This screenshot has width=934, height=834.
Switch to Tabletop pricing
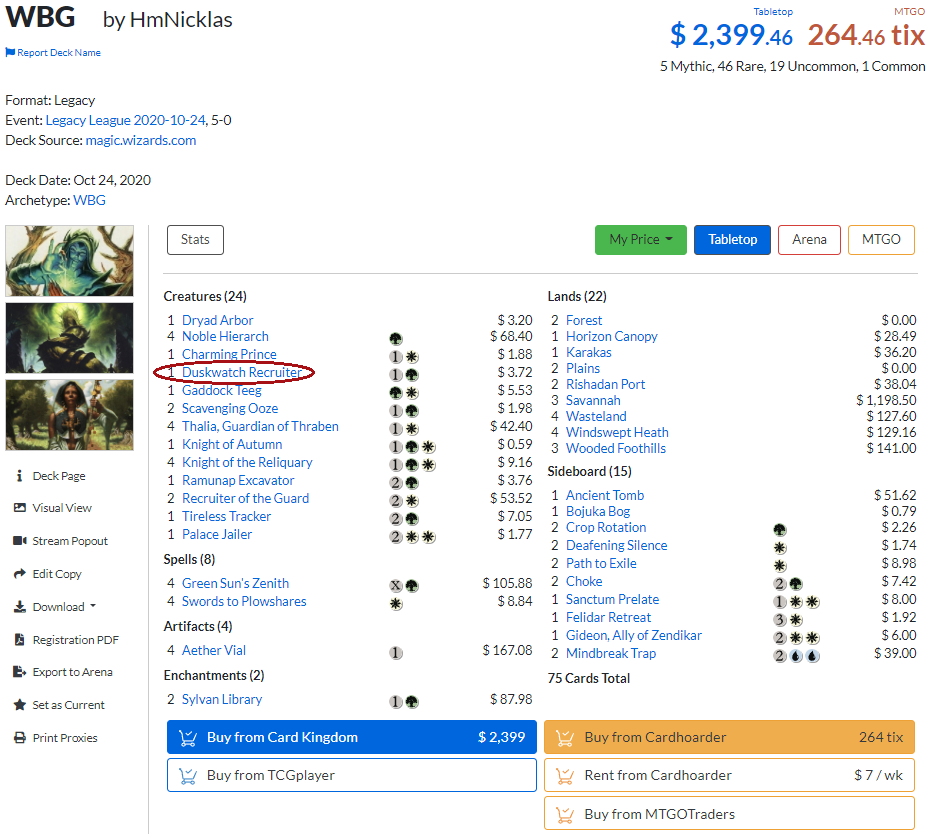pos(732,239)
